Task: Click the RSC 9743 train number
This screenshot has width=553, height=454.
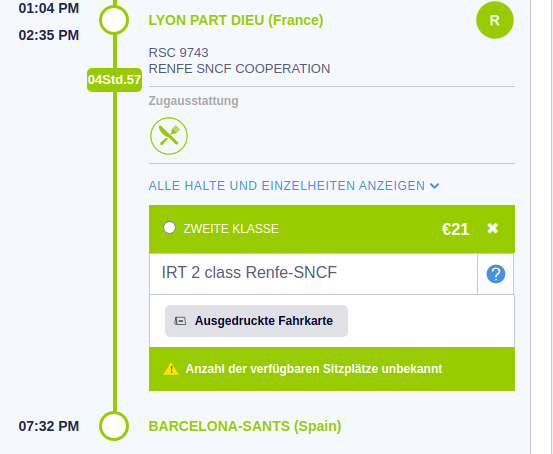Action: [178, 53]
